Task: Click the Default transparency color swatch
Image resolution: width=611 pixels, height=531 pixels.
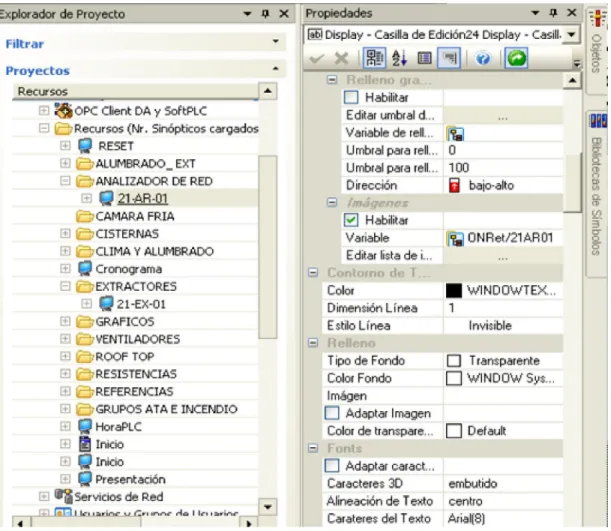Action: pos(454,431)
